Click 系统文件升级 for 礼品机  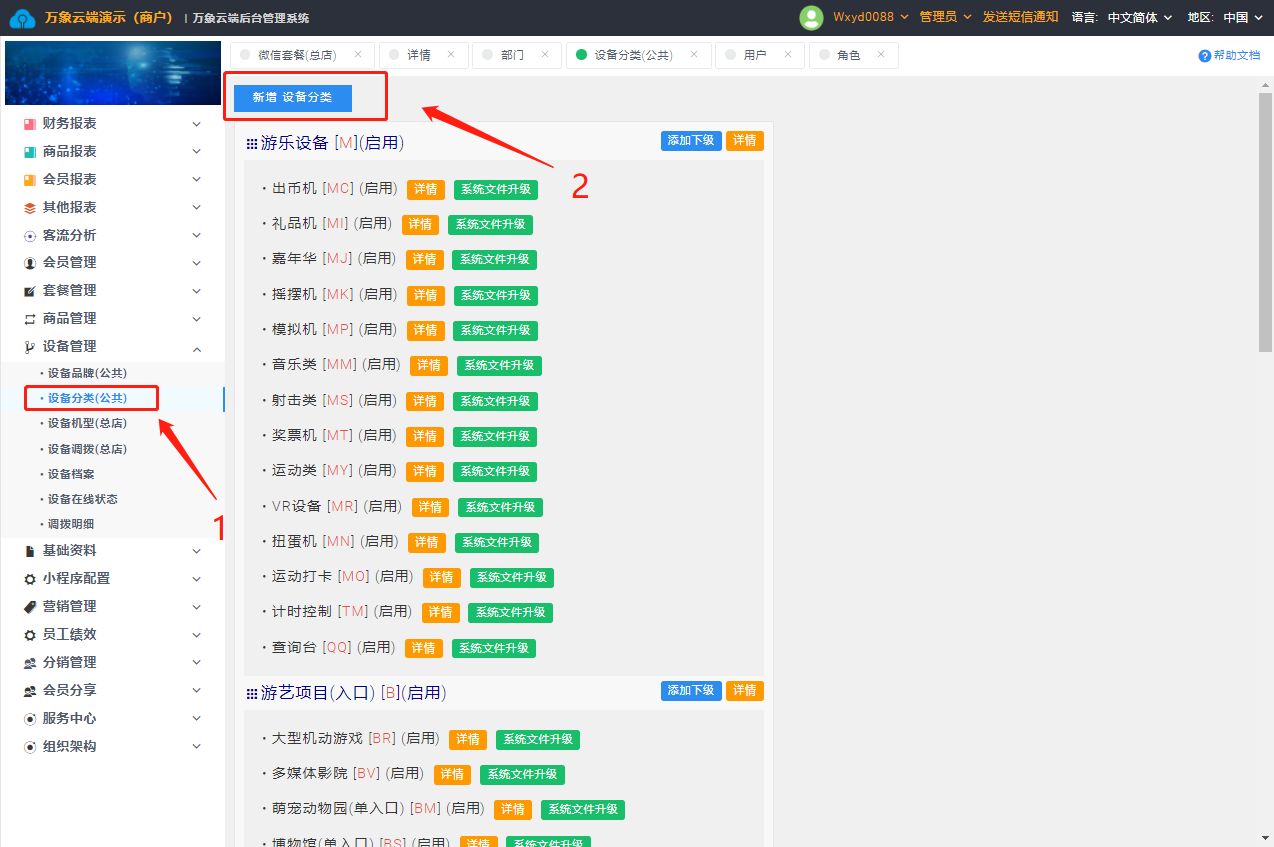pos(490,225)
